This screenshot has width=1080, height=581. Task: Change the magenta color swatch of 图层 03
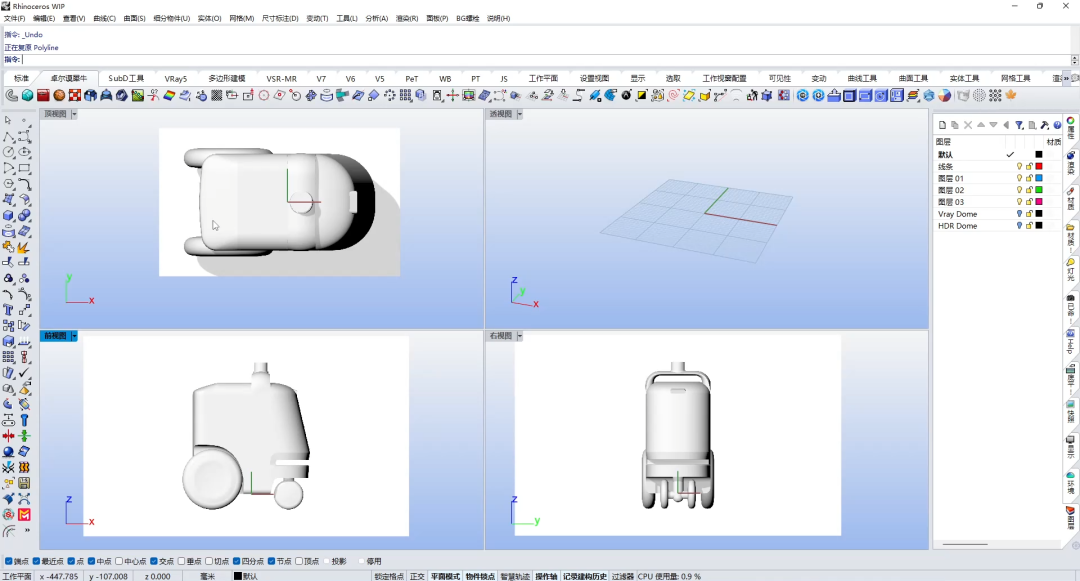tap(1039, 202)
